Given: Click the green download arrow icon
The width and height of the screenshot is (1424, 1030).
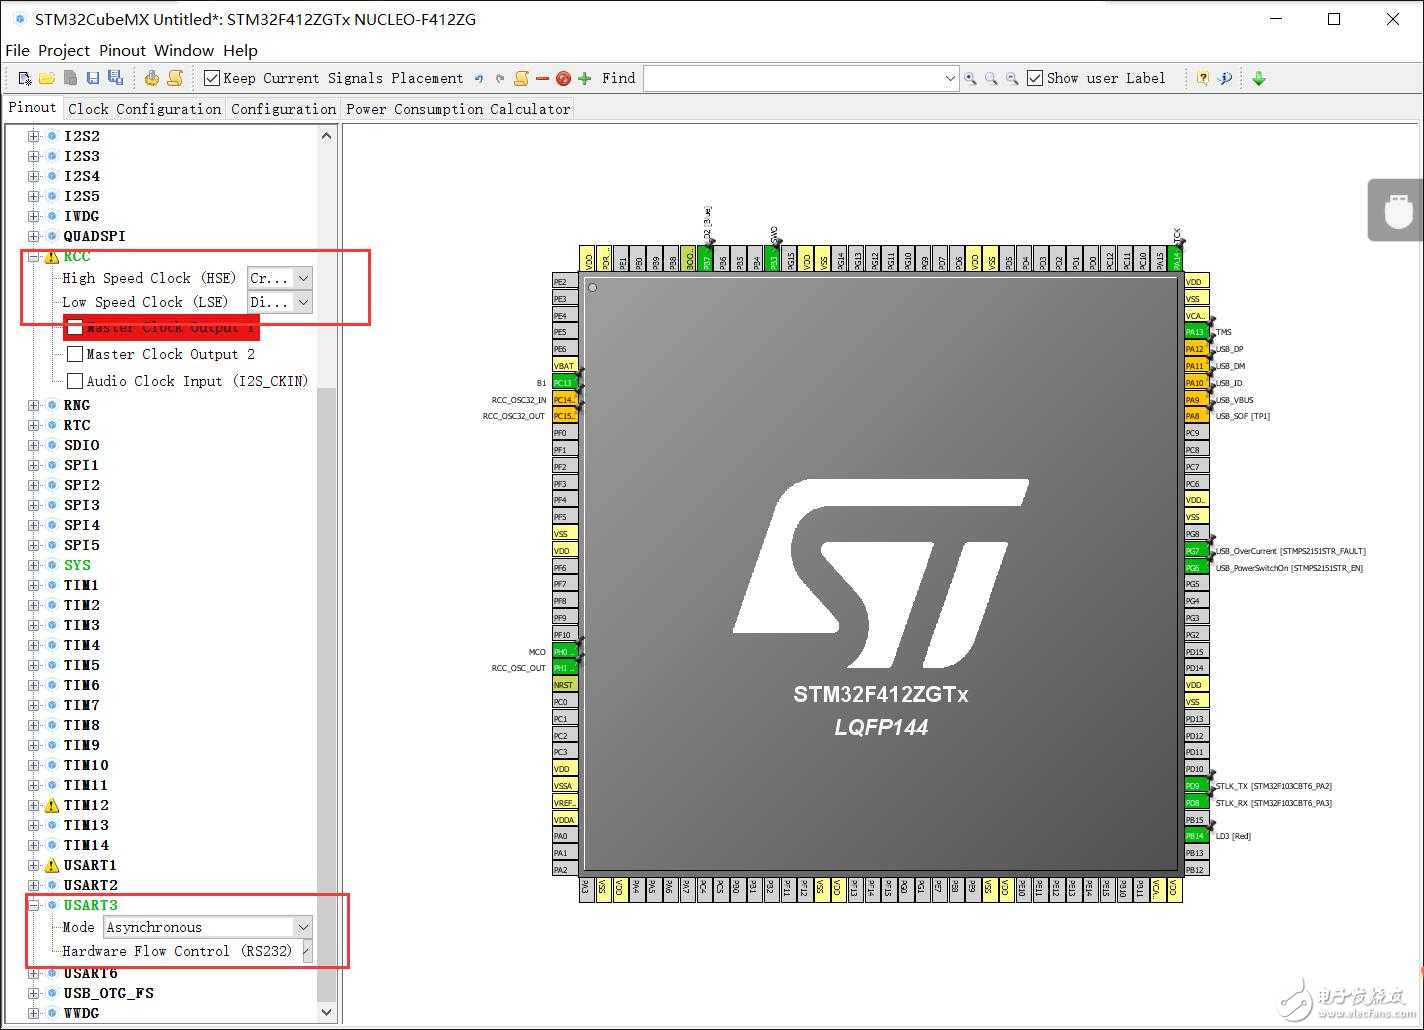Looking at the screenshot, I should click(x=1259, y=78).
